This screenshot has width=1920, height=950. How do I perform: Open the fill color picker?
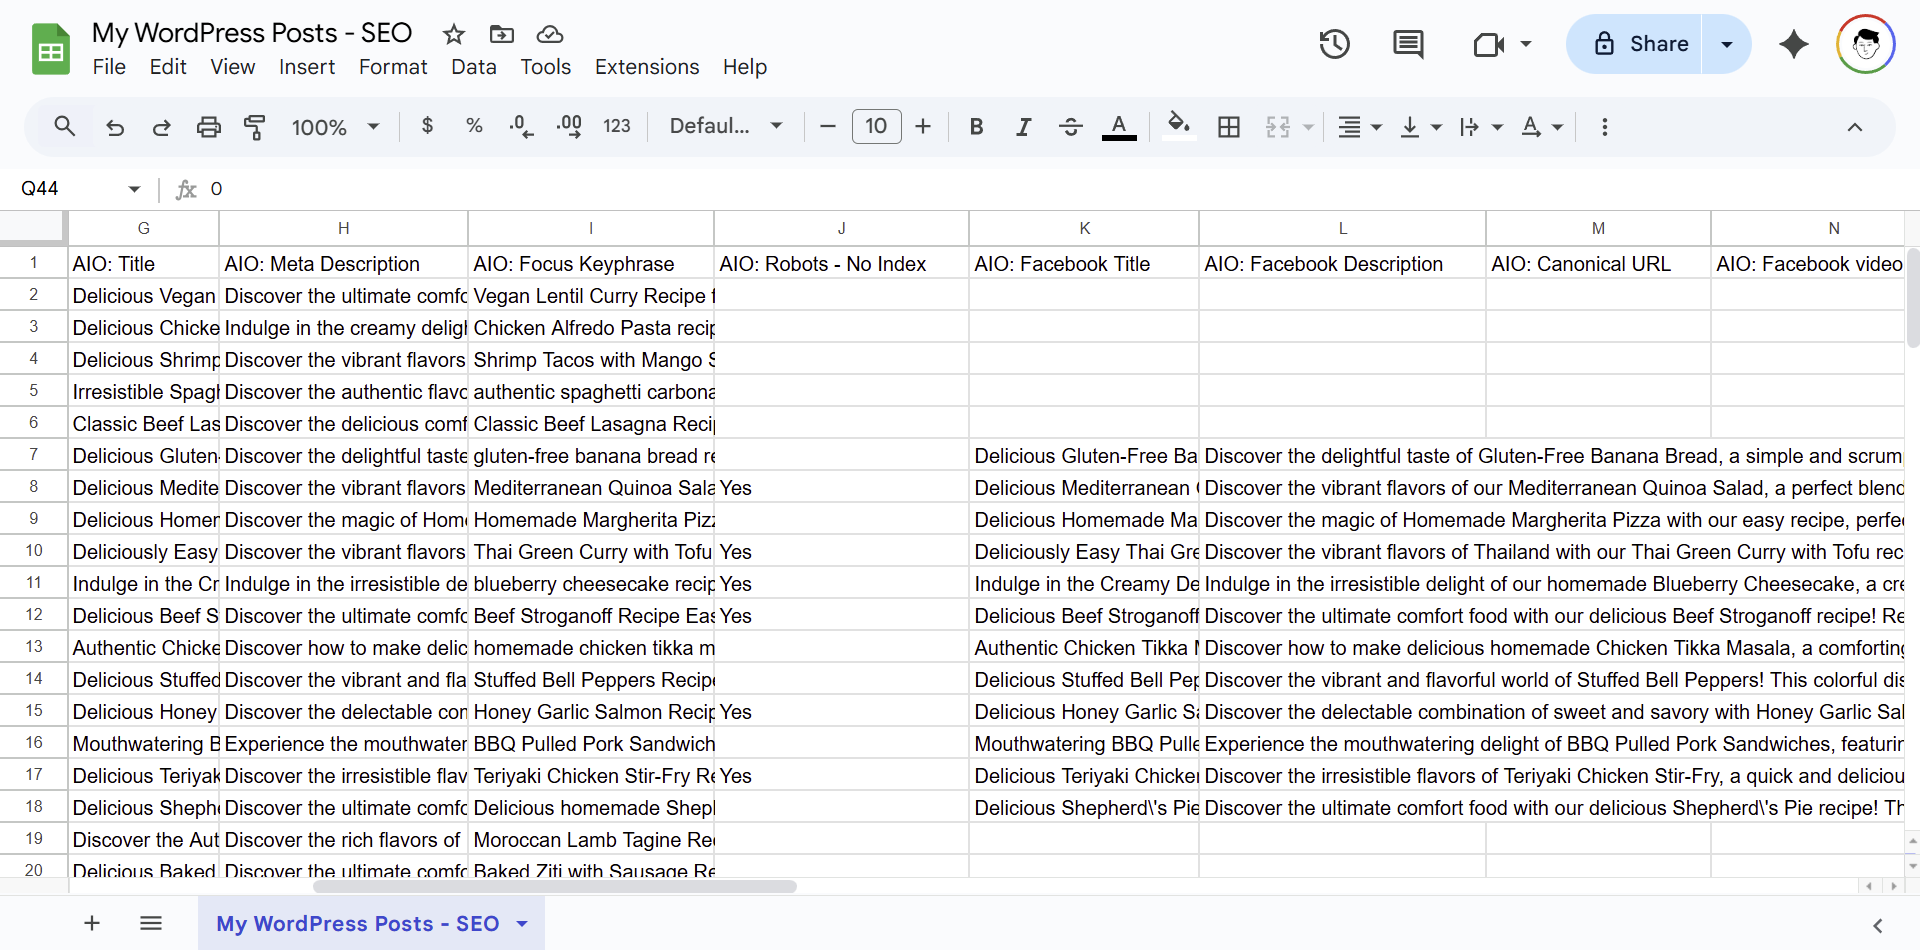[x=1179, y=126]
